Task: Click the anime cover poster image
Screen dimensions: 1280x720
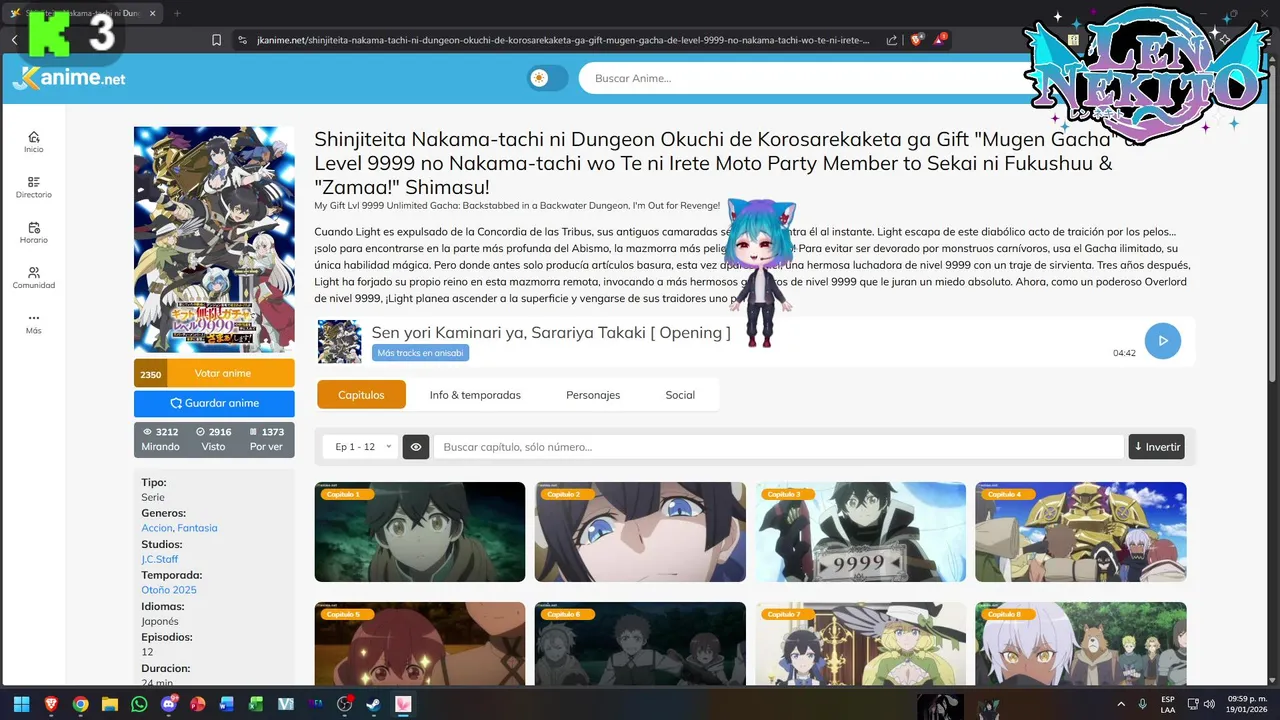Action: [x=214, y=239]
